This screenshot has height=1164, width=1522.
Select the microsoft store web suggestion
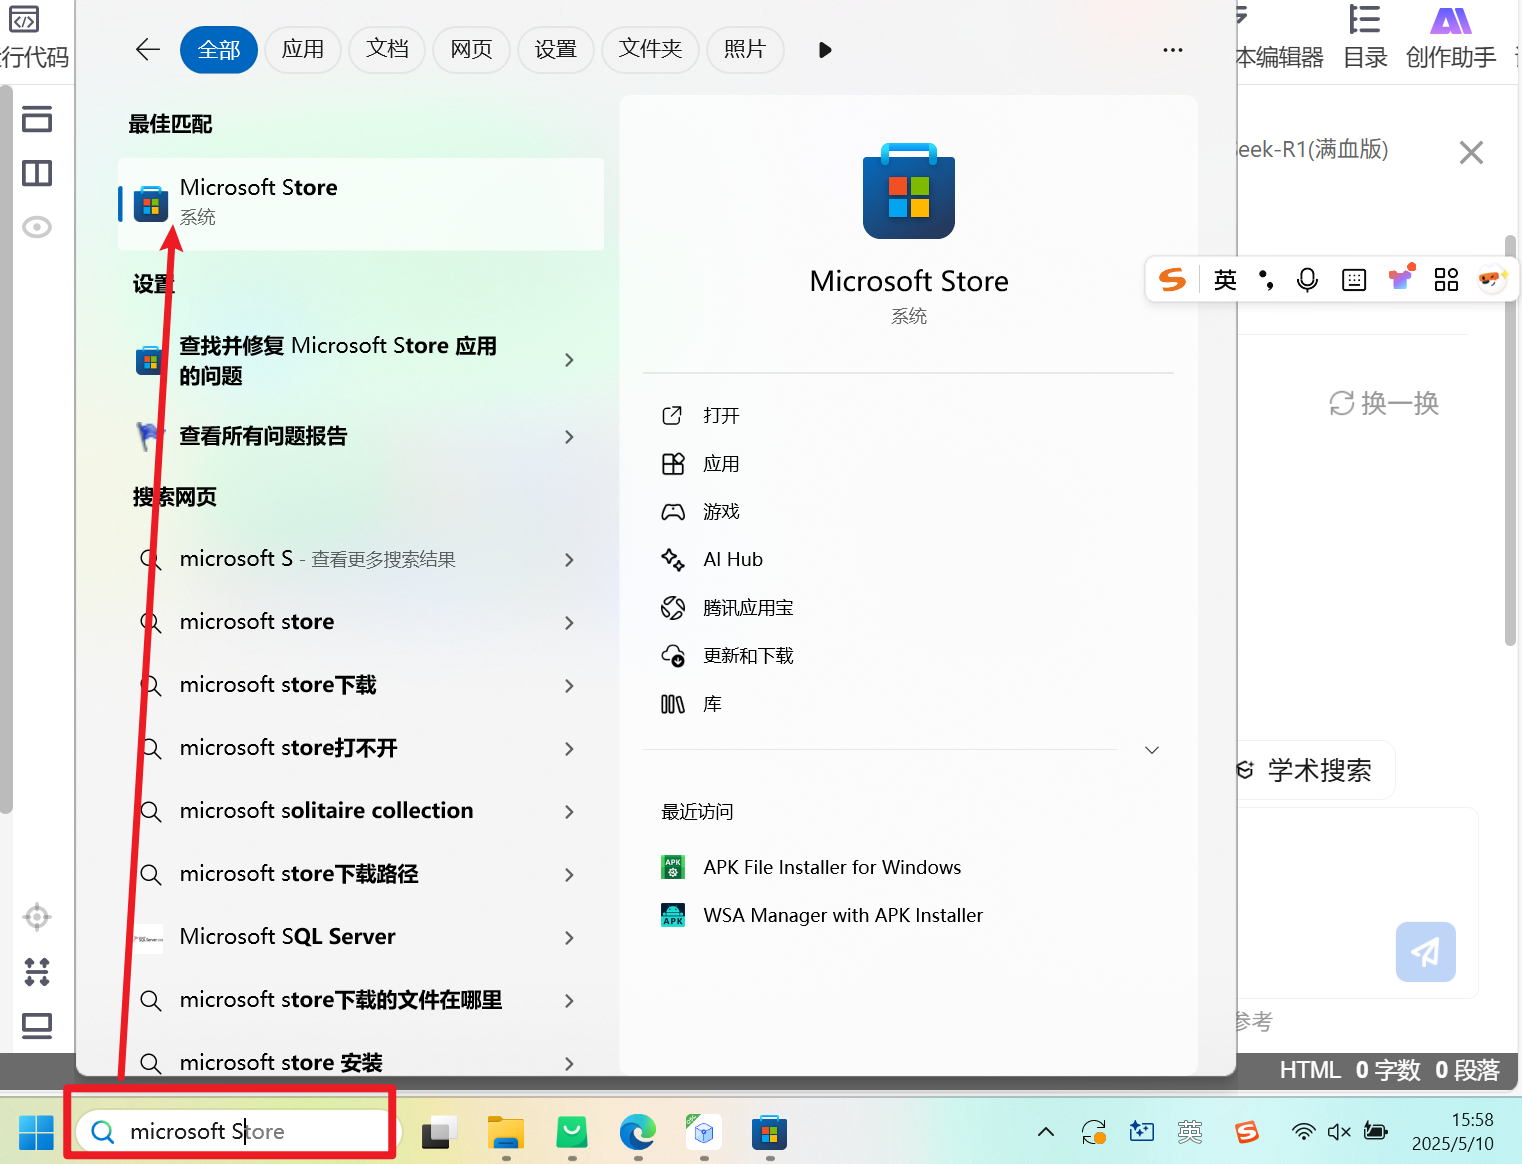pyautogui.click(x=361, y=622)
